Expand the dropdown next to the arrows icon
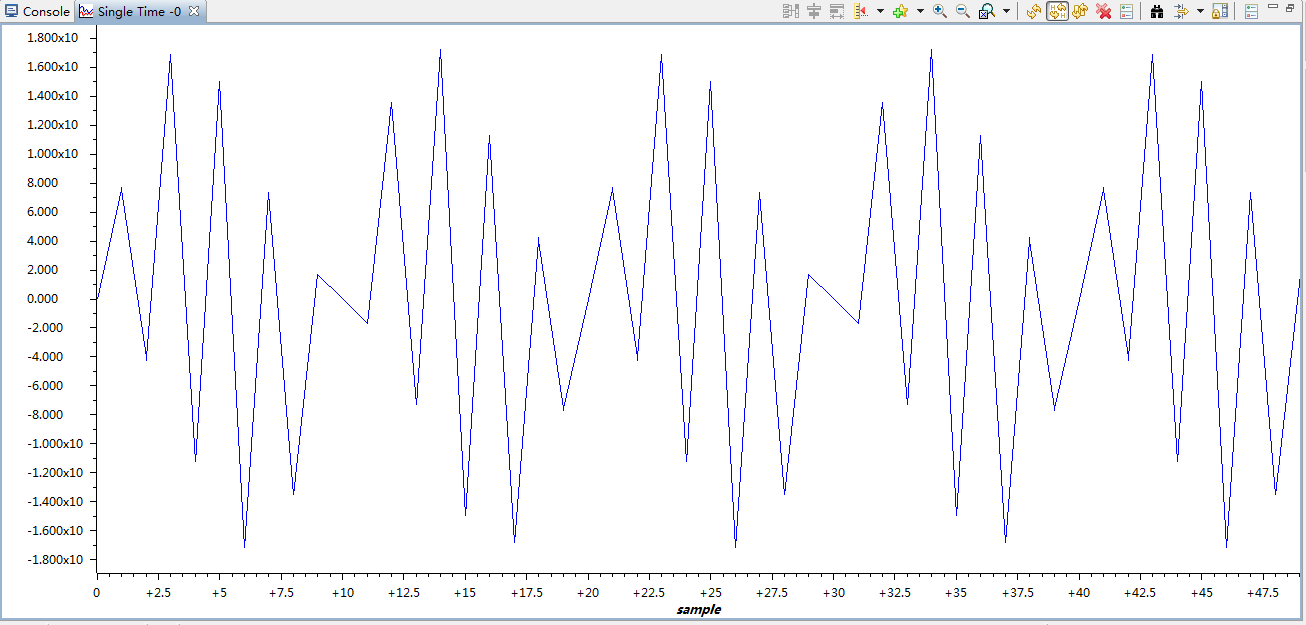This screenshot has width=1306, height=625. 1200,11
